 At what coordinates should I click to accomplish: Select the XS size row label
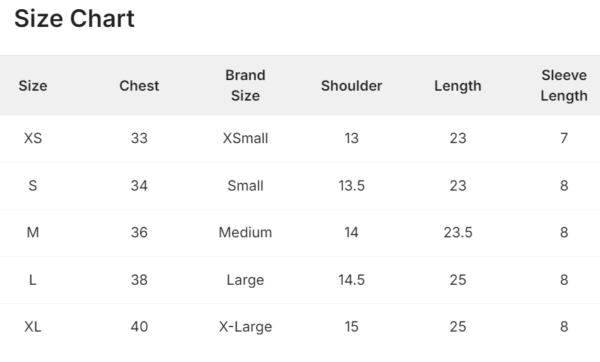coord(33,138)
